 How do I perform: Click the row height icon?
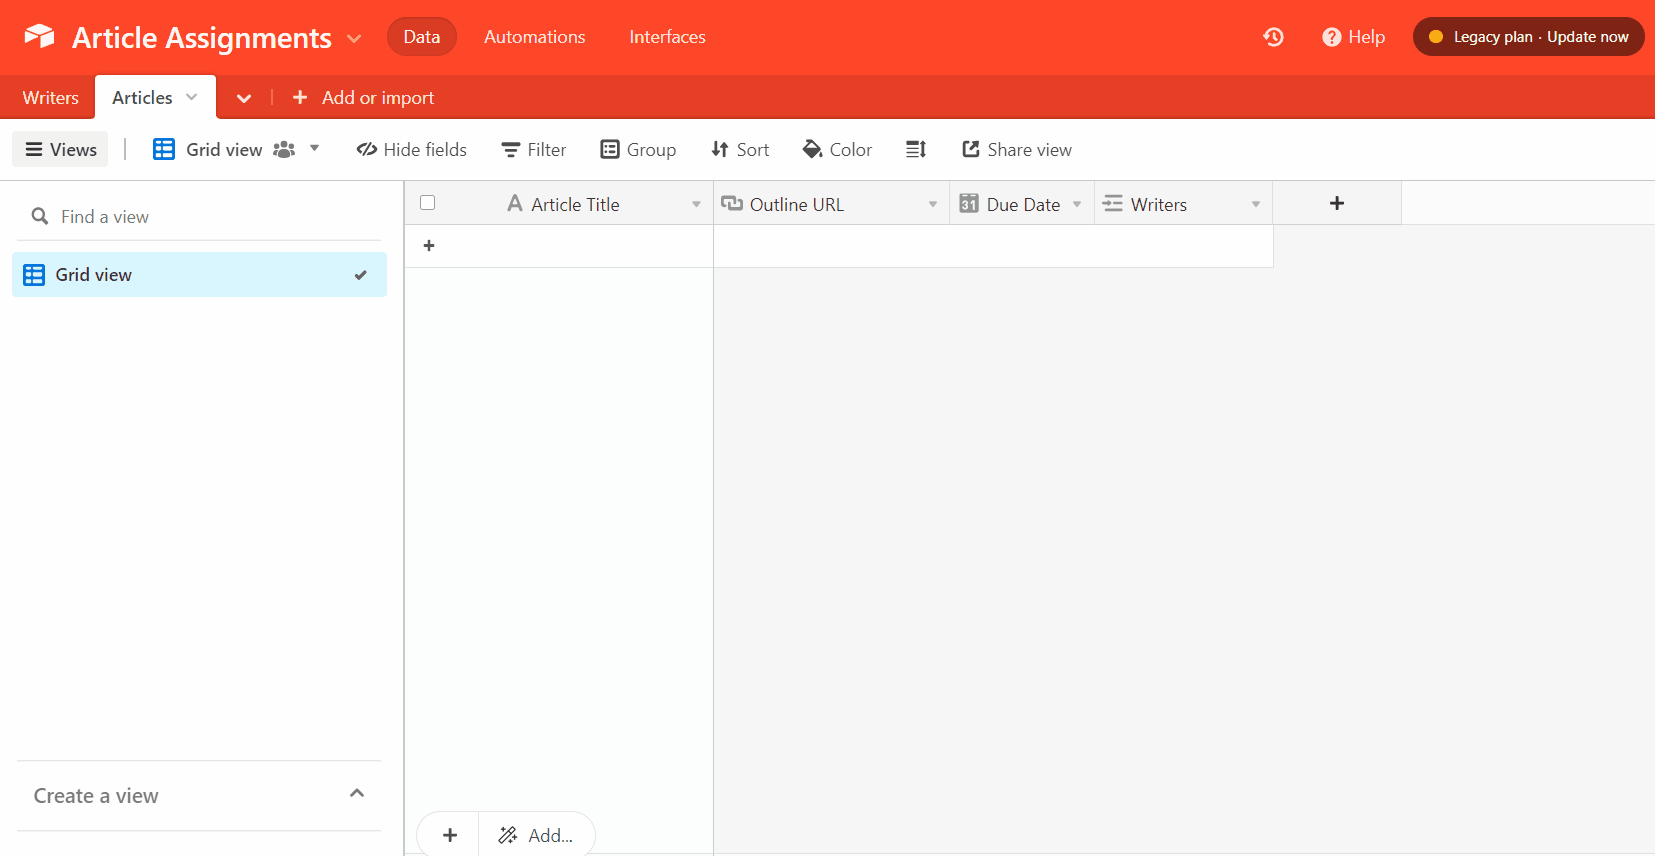pyautogui.click(x=916, y=150)
